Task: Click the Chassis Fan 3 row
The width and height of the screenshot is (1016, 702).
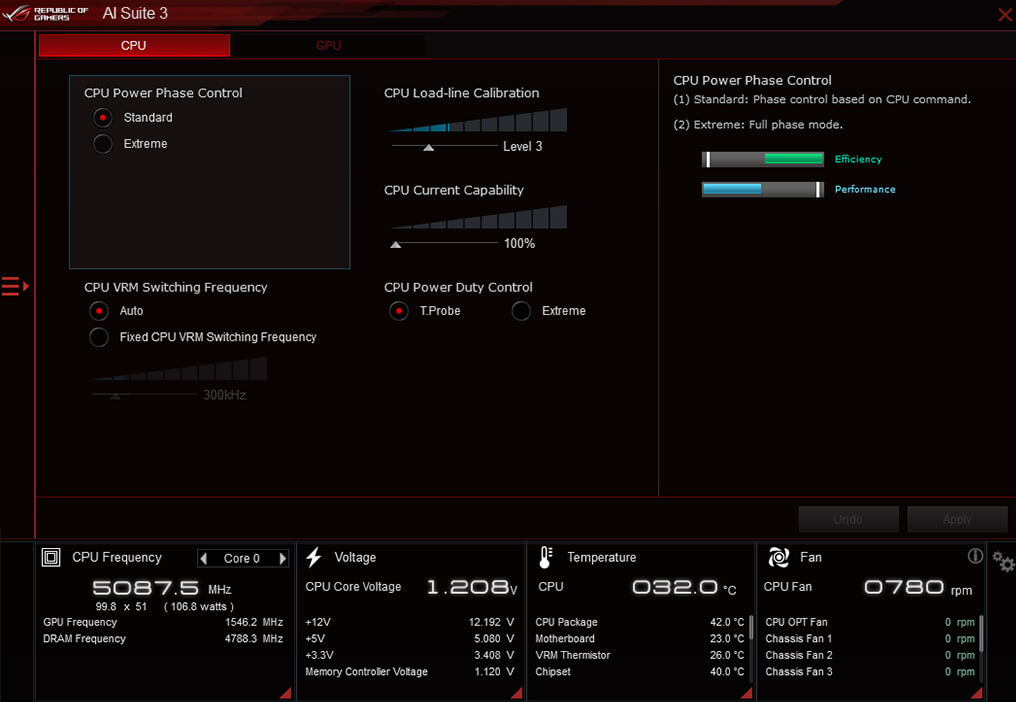Action: (870, 672)
